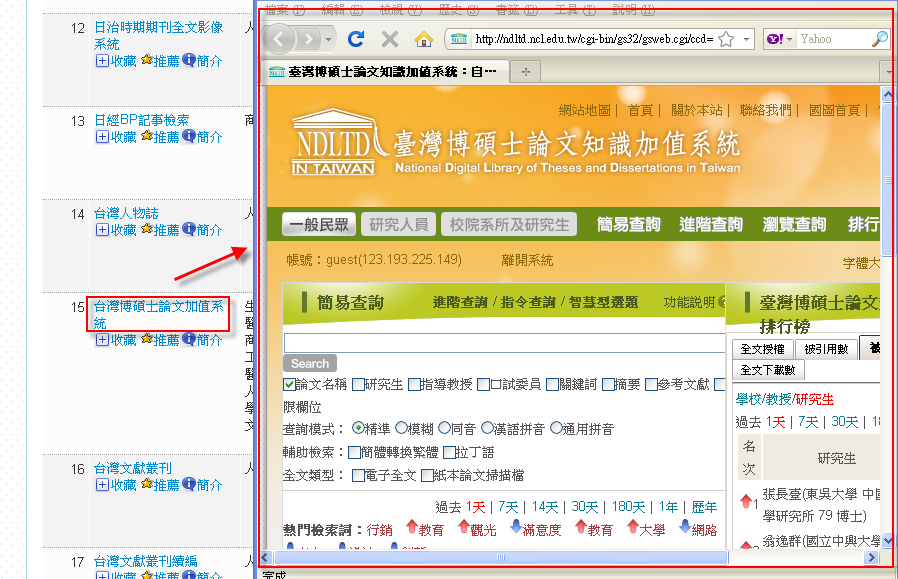Check the 研究生 field checkbox
898x579 pixels.
[359, 384]
